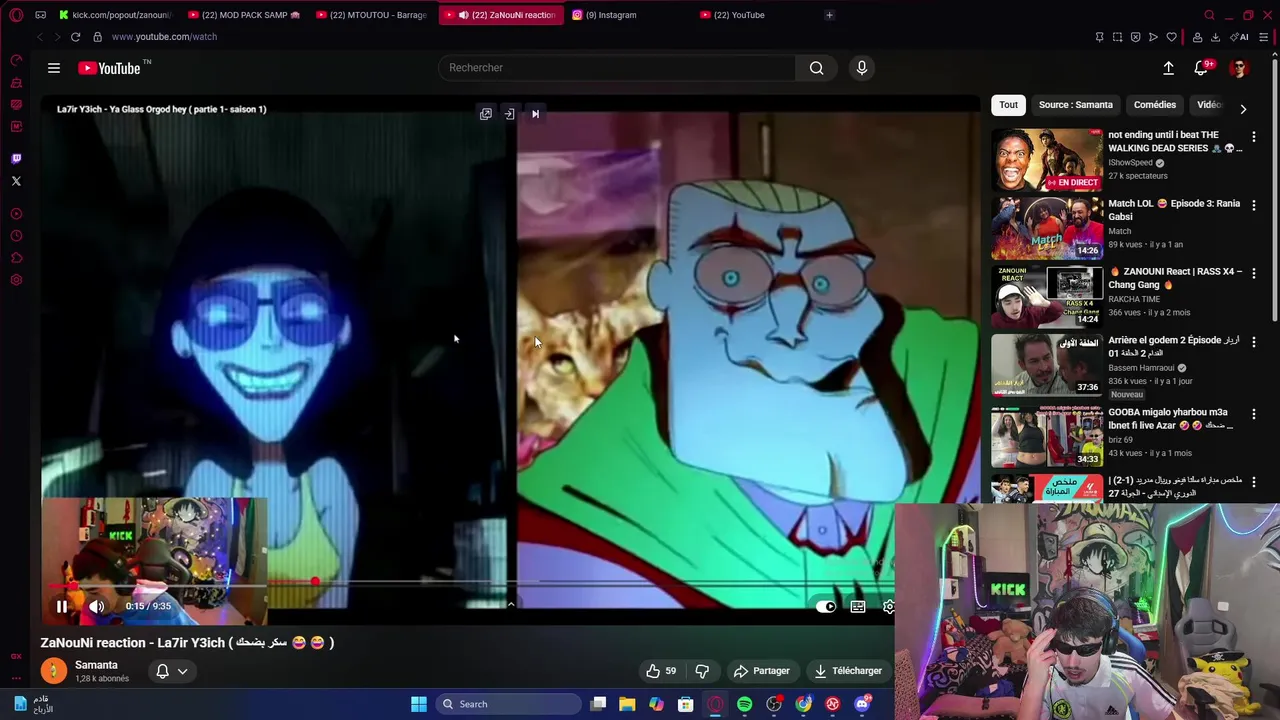This screenshot has width=1280, height=720.
Task: Open options for ZANOUNI React RASS X4
Action: tap(1254, 273)
